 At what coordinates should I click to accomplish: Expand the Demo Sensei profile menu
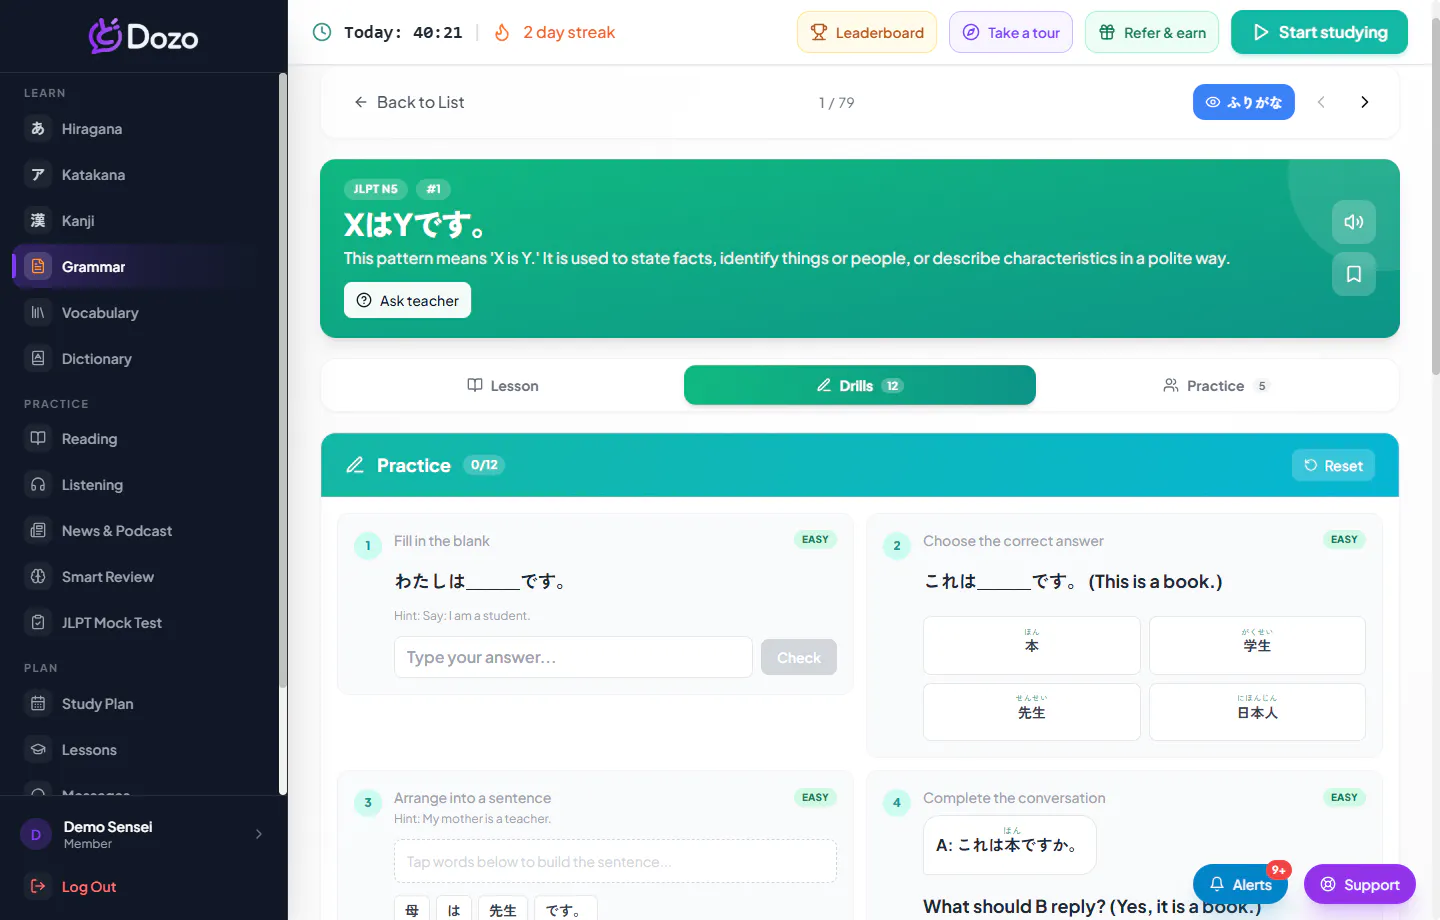(259, 834)
